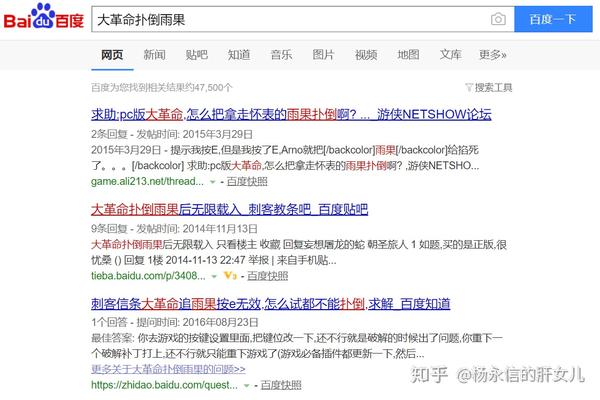Switch to the 图片 tab
This screenshot has width=600, height=400.
[323, 55]
